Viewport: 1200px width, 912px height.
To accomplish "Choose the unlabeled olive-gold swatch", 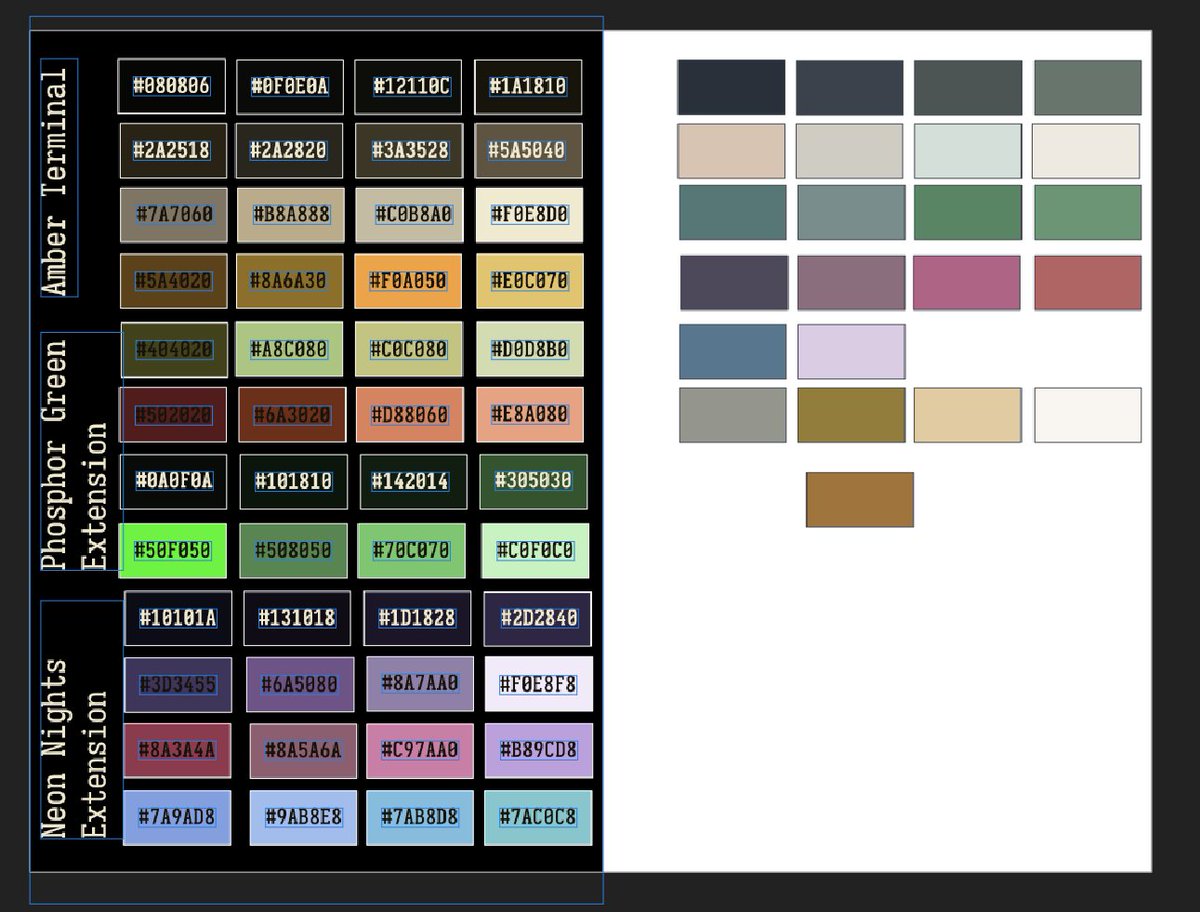I will tap(851, 415).
